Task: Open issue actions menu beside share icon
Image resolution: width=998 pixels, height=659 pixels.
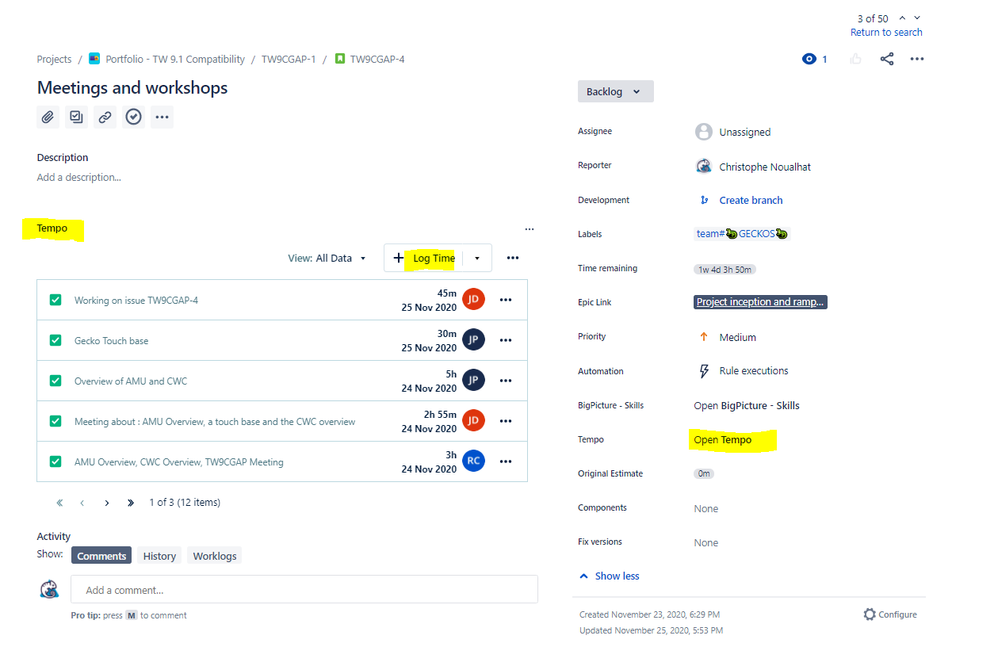Action: coord(917,59)
